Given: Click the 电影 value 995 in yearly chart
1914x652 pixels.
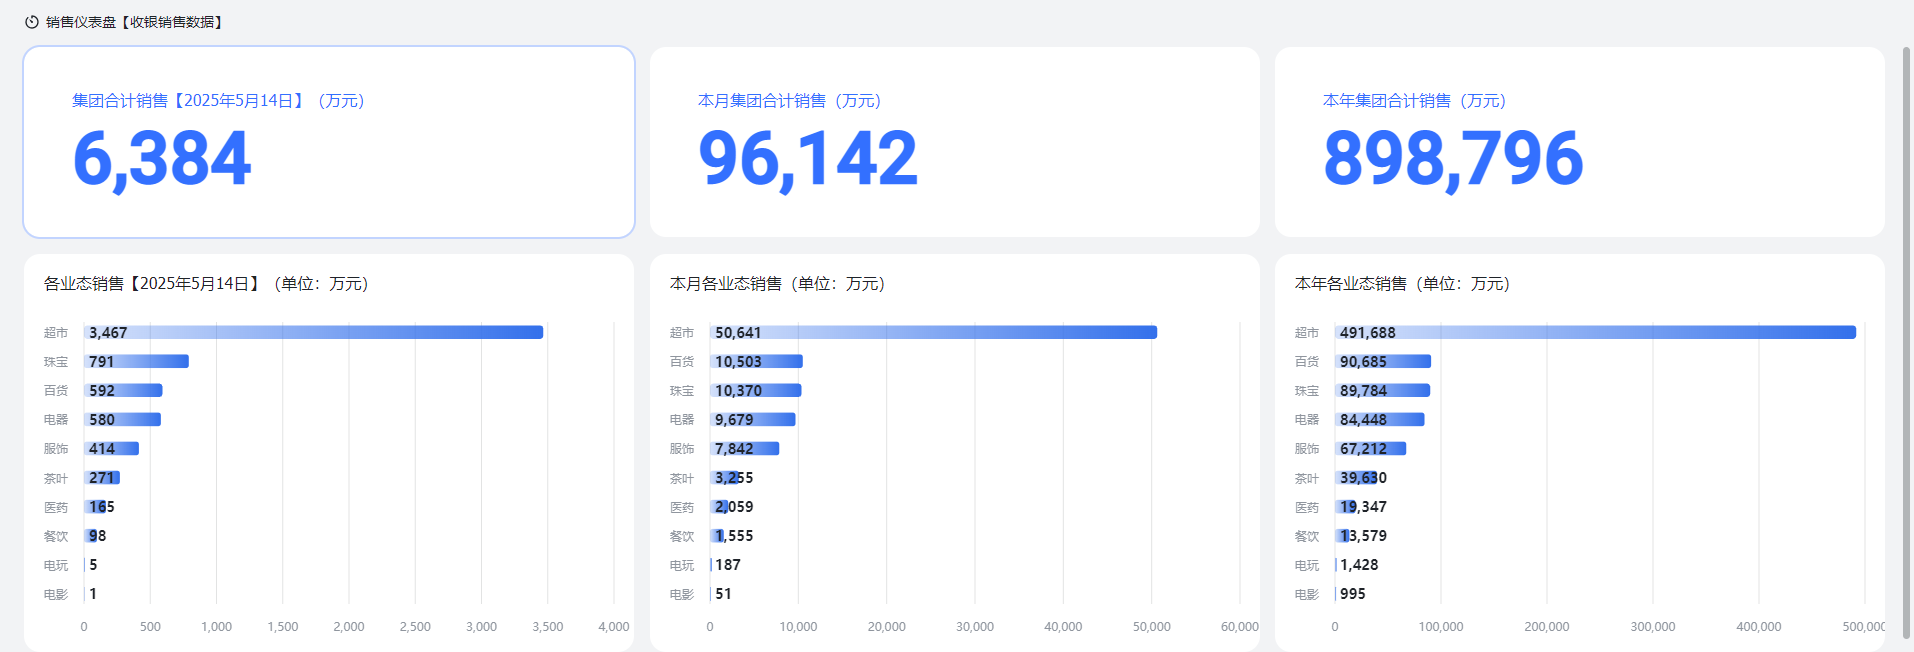Looking at the screenshot, I should coord(1353,594).
